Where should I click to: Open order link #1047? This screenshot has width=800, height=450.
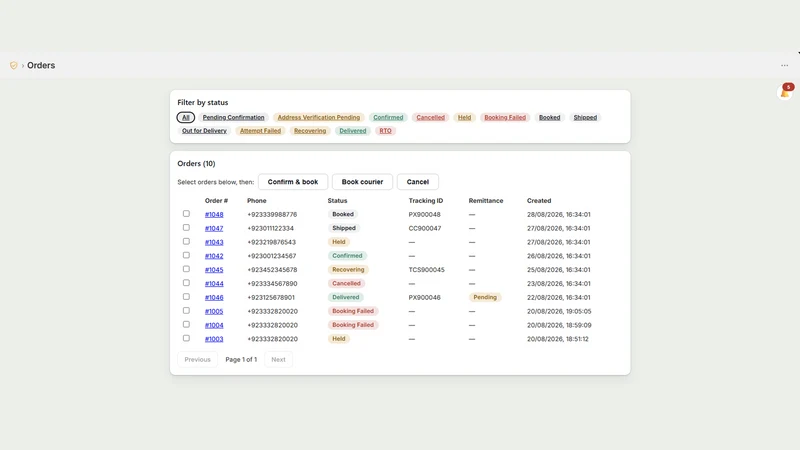pos(214,228)
